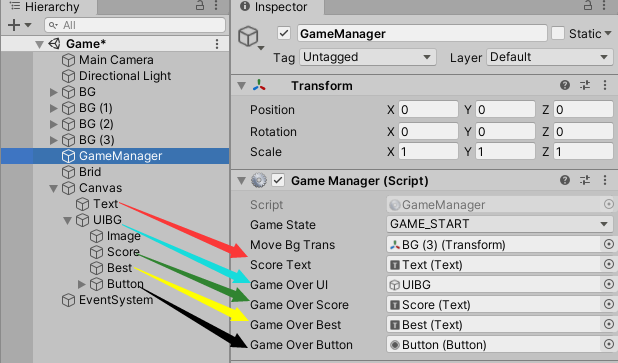Open the Layer dropdown showing Default
Image resolution: width=618 pixels, height=363 pixels.
click(x=550, y=57)
